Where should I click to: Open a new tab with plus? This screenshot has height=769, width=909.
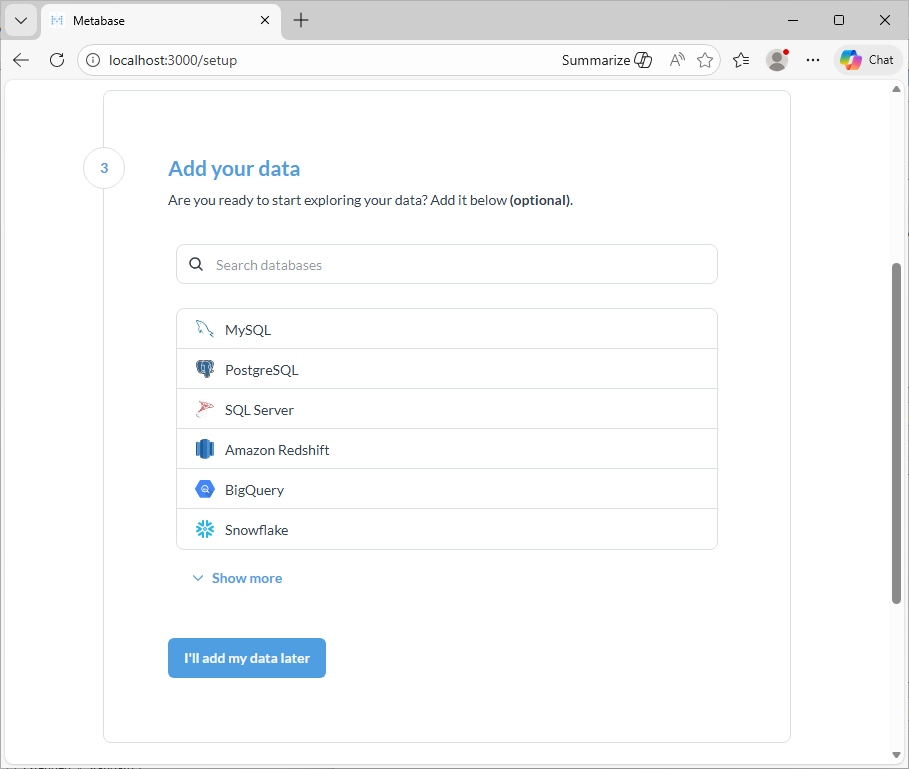[301, 20]
